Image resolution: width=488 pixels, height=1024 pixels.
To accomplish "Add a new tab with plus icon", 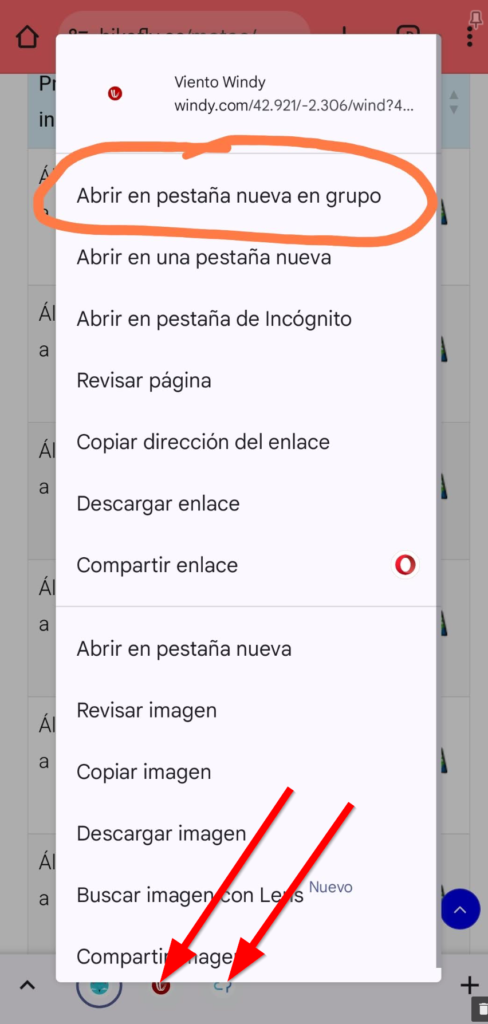I will point(469,985).
